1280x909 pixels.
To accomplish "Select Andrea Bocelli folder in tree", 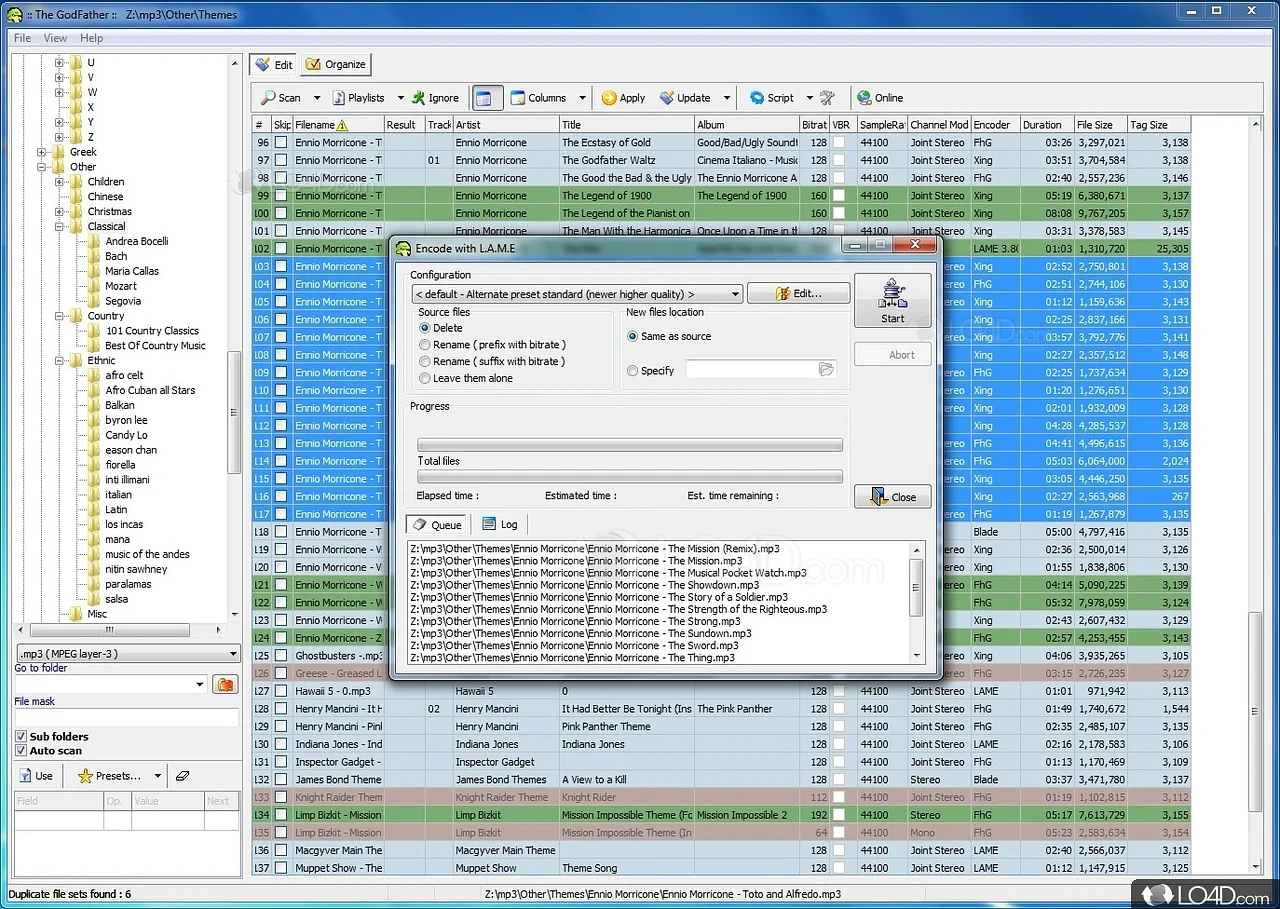I will click(x=137, y=241).
